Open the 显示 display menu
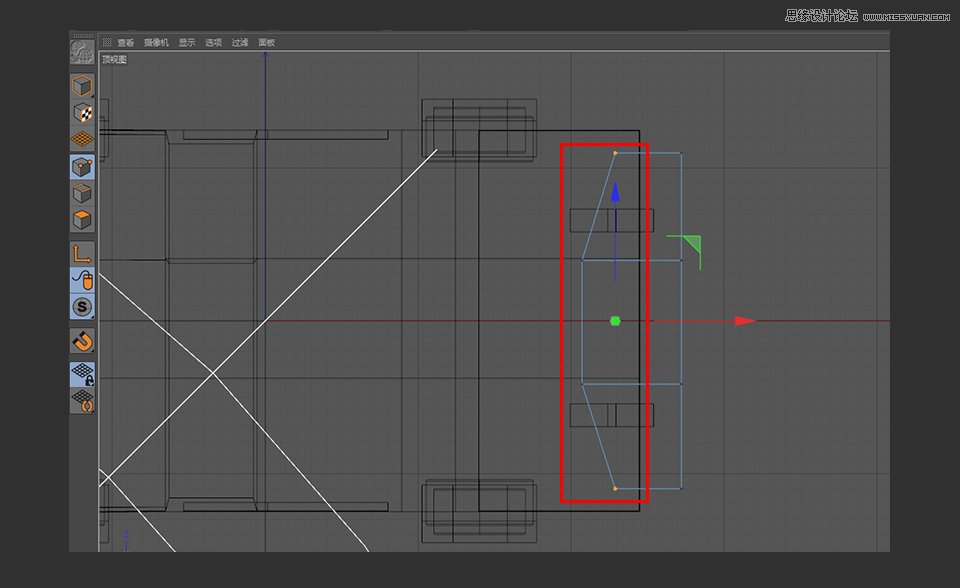960x588 pixels. tap(186, 42)
